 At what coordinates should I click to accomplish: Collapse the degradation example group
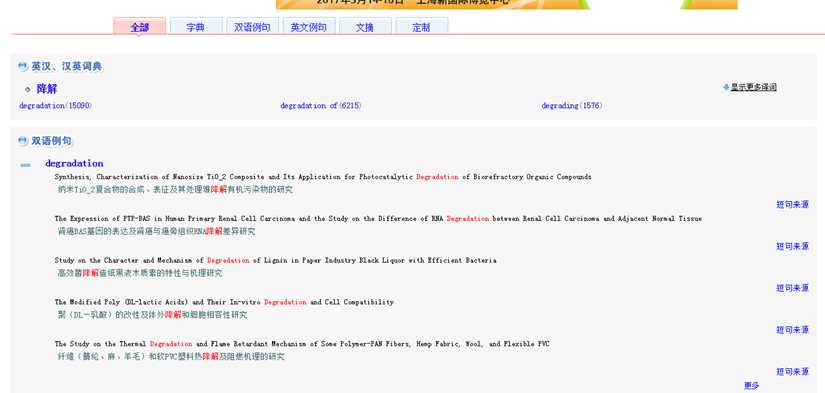pyautogui.click(x=25, y=165)
